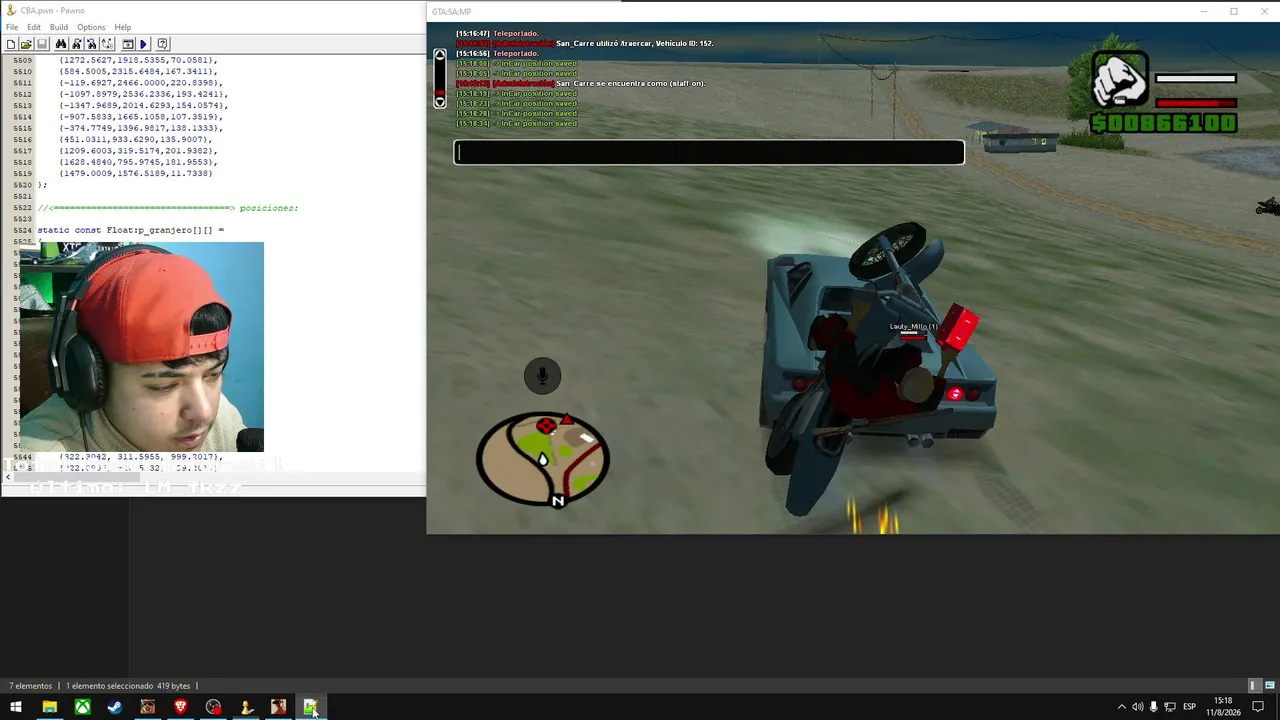Switch File Explorer to large icons view
Viewport: 1280px width, 720px height.
1270,686
